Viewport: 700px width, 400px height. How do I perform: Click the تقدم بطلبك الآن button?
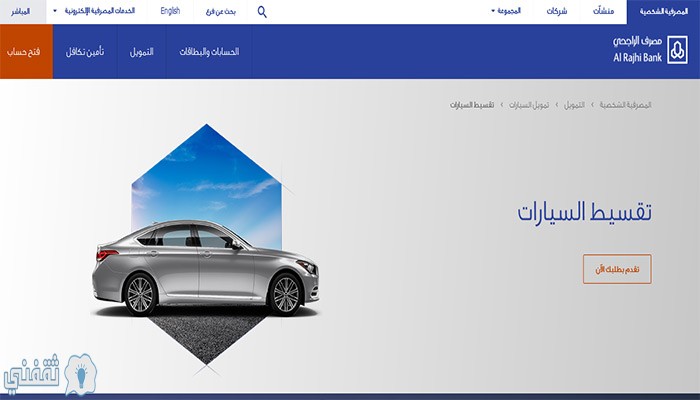pos(617,269)
